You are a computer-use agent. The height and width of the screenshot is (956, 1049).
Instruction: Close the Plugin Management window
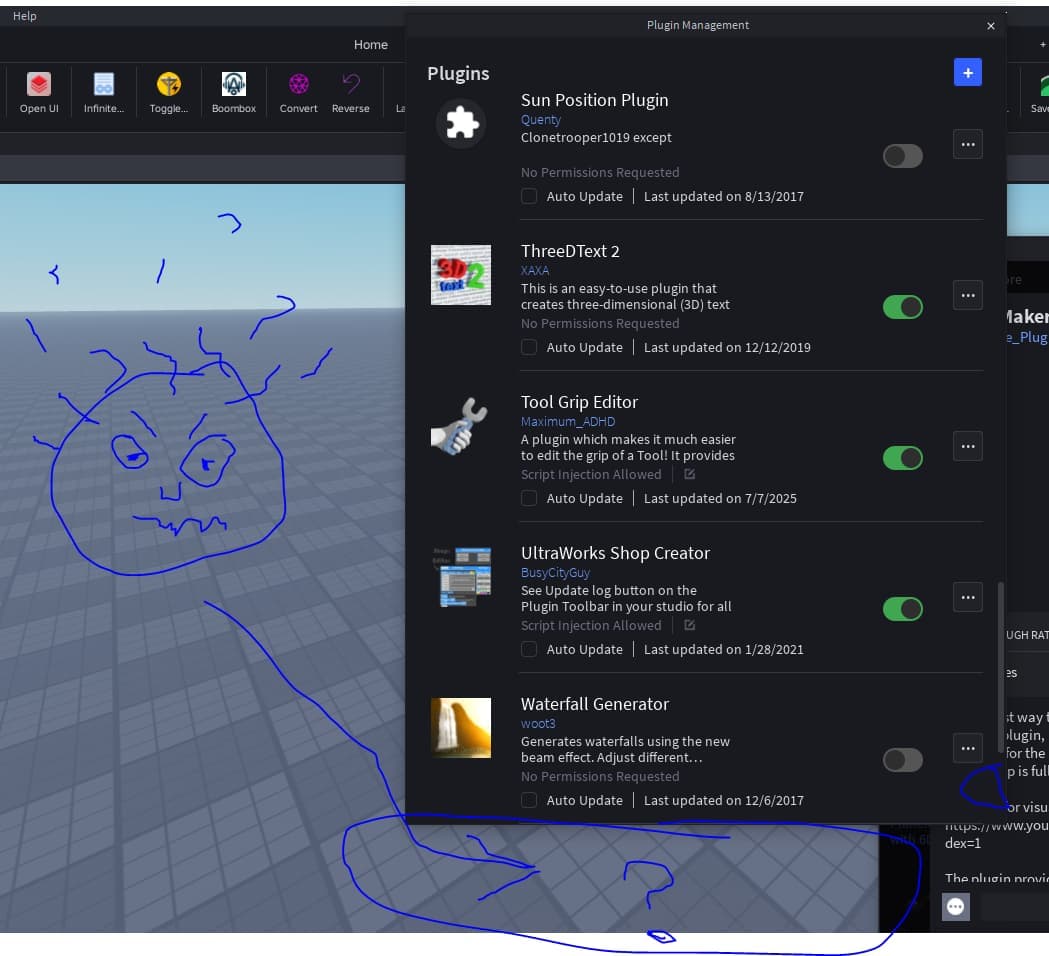(991, 25)
